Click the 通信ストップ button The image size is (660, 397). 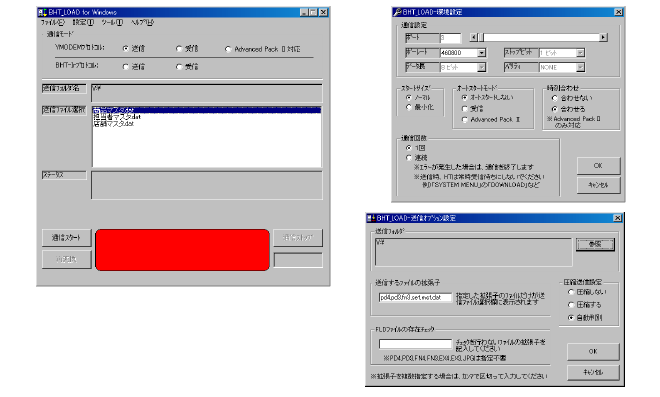tap(298, 238)
